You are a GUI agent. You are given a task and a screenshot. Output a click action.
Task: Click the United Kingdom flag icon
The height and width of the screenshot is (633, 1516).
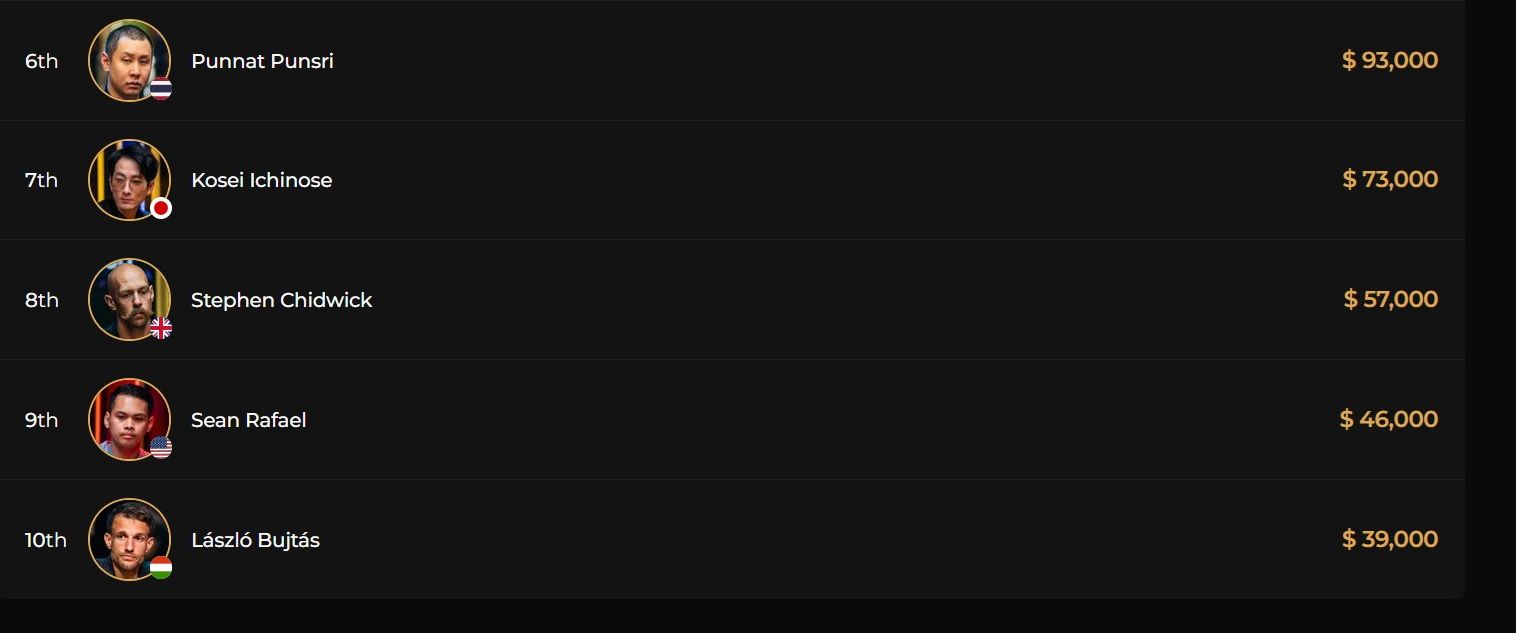tap(161, 328)
